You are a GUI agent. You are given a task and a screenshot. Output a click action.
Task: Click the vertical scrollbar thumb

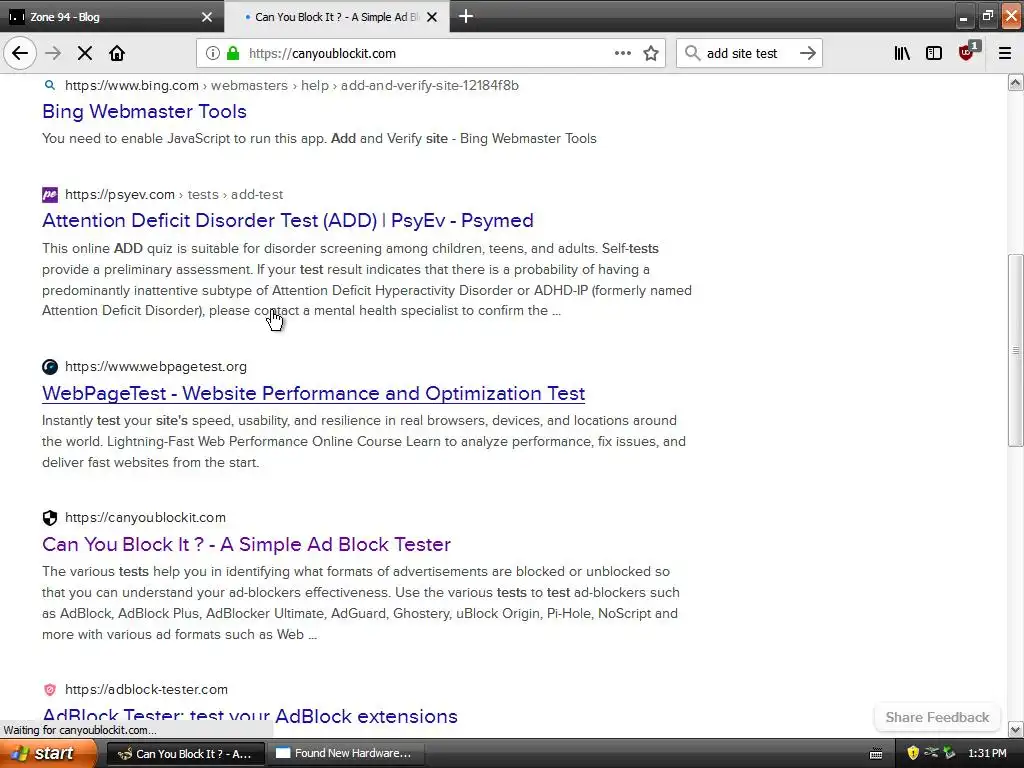1015,351
